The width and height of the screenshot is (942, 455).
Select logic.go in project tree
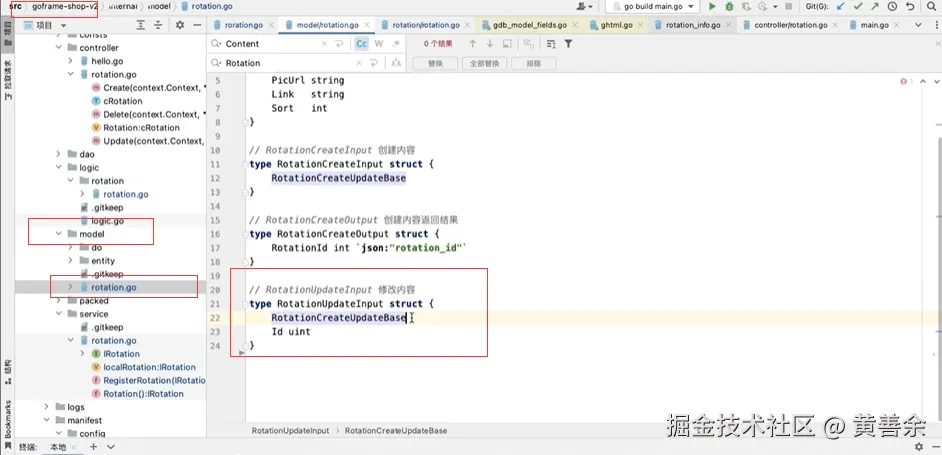click(108, 221)
